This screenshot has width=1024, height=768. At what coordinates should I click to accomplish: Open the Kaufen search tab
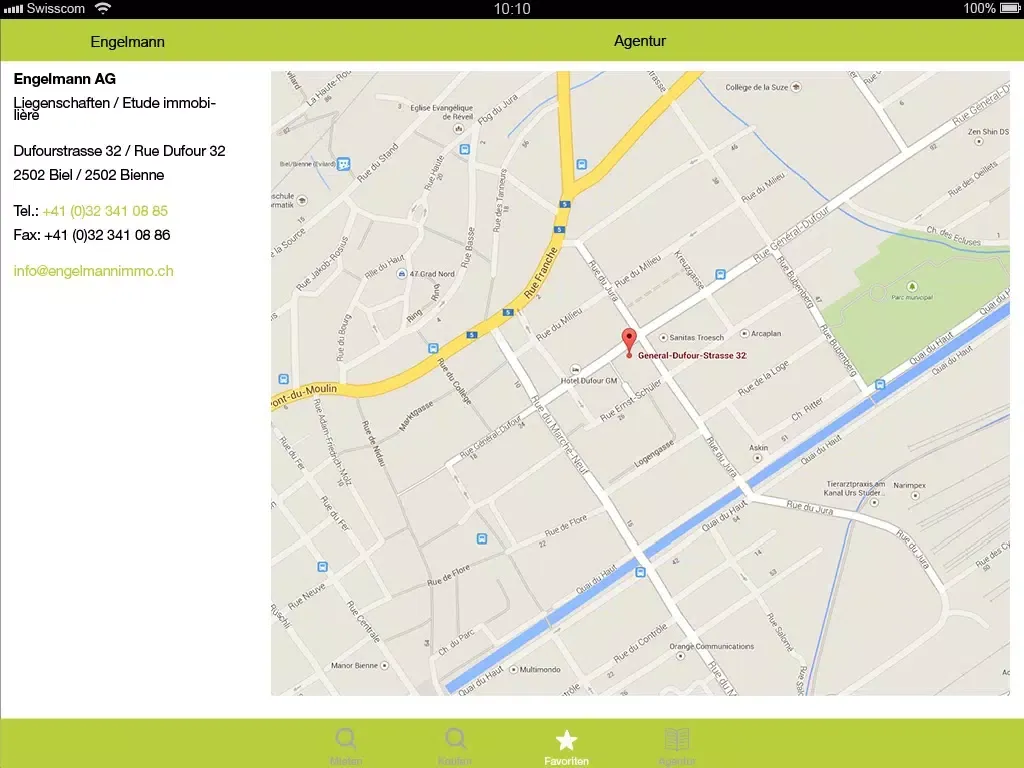455,747
